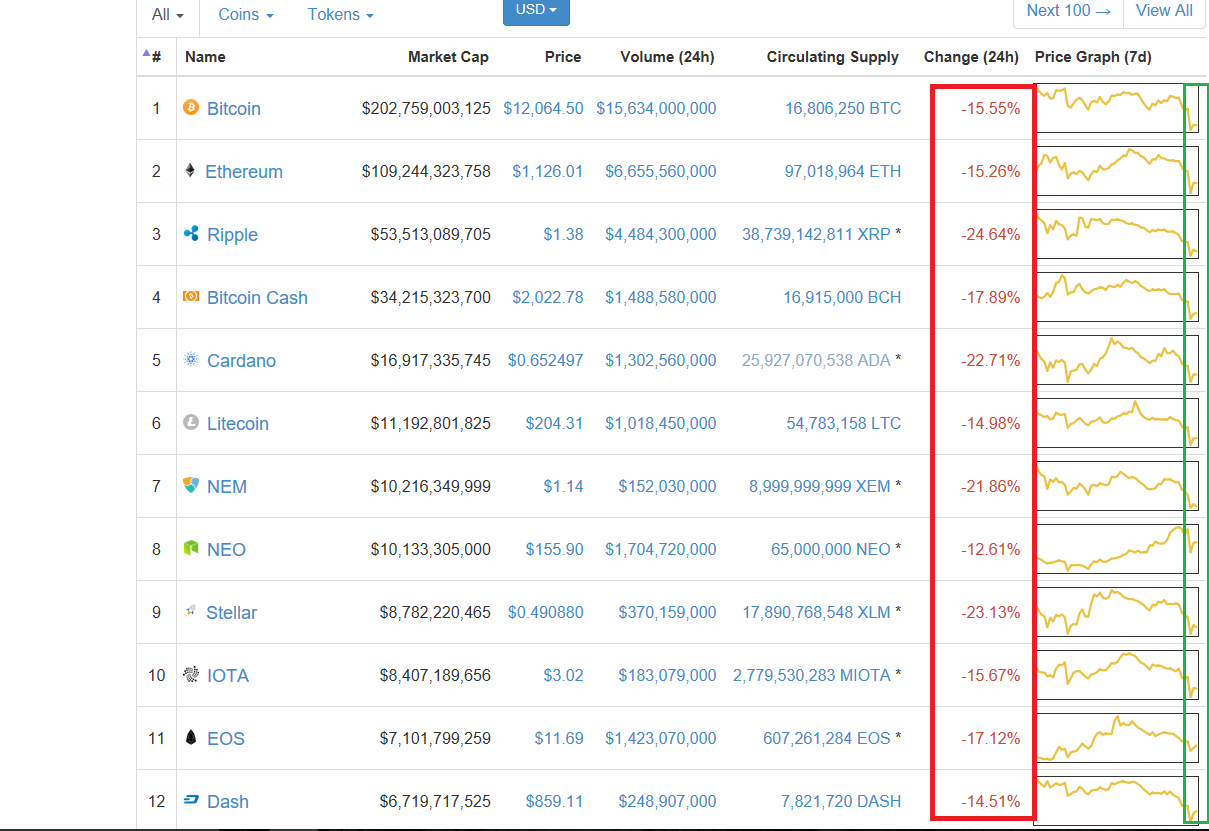
Task: Click NEO volume $1,704,720,000
Action: tap(660, 549)
